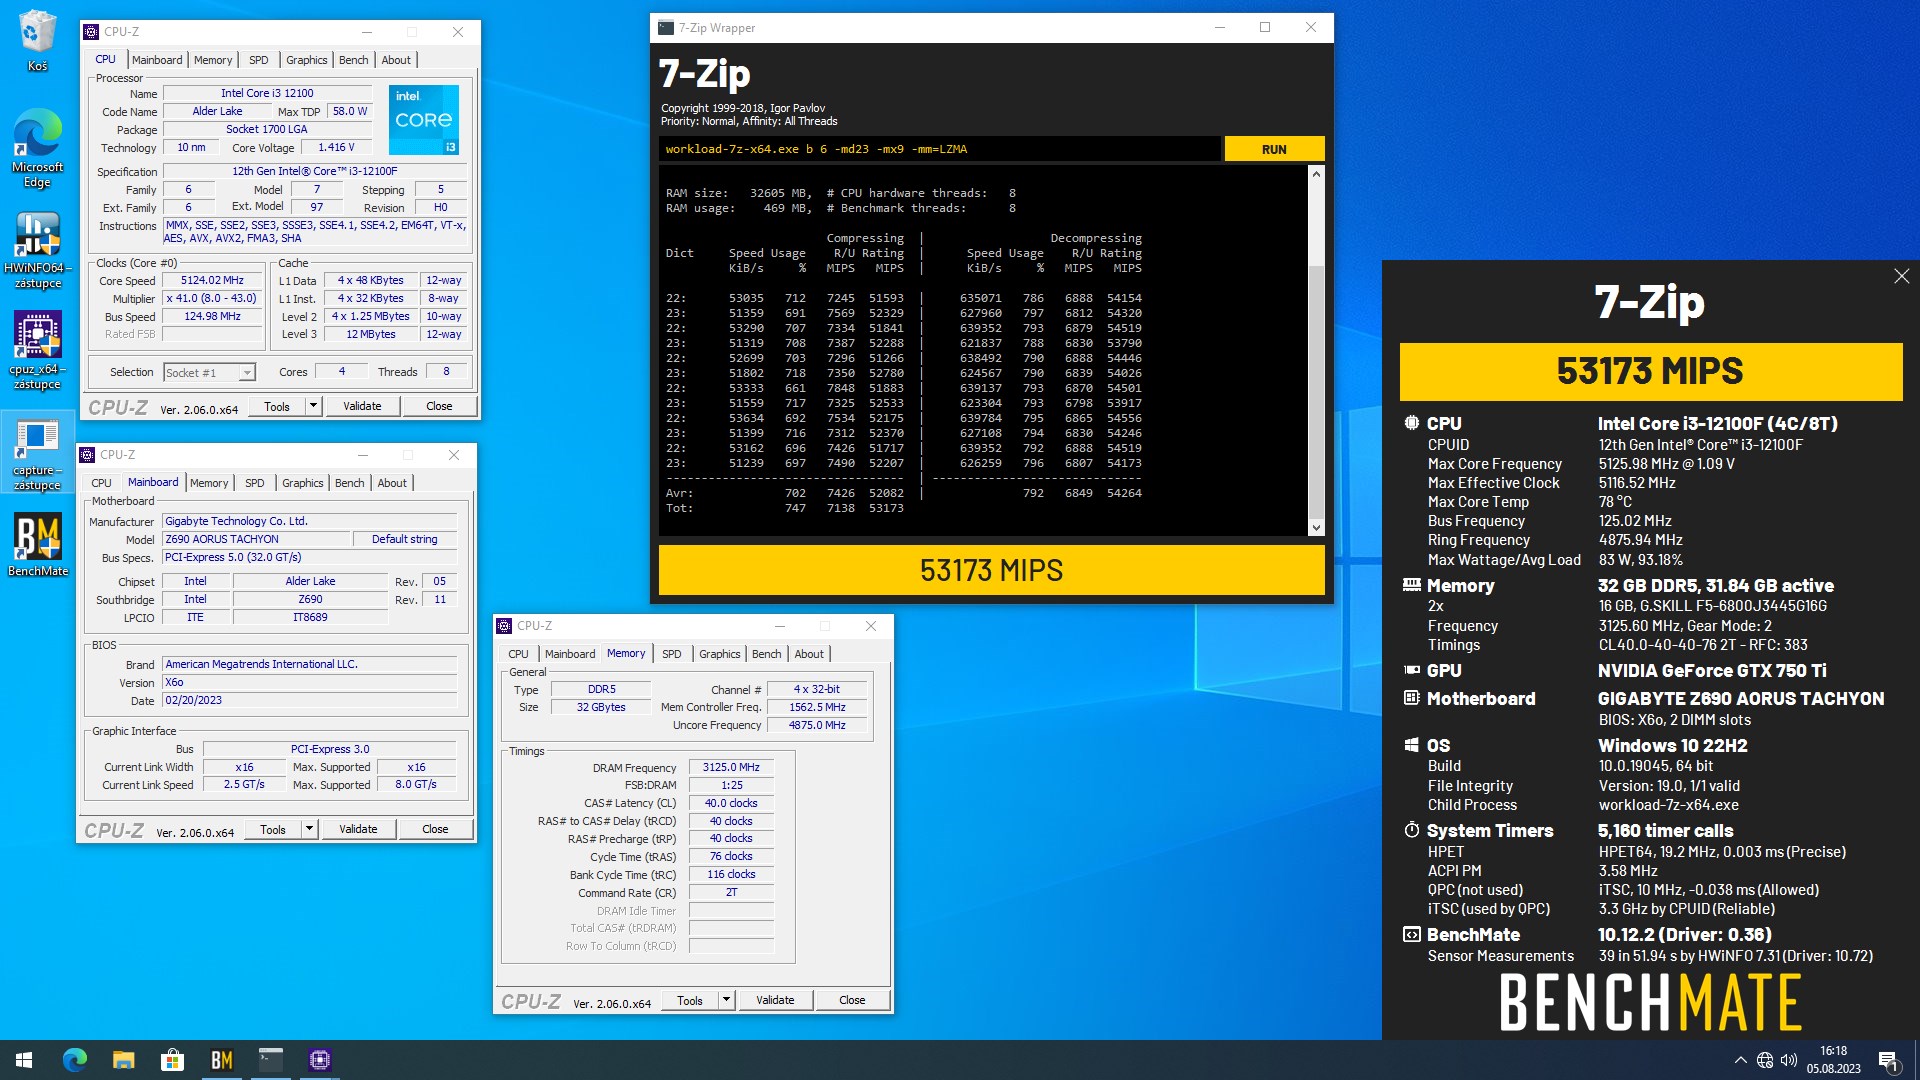The height and width of the screenshot is (1080, 1920).
Task: Click CPU-Z title icon in Mainboard window
Action: (x=87, y=455)
